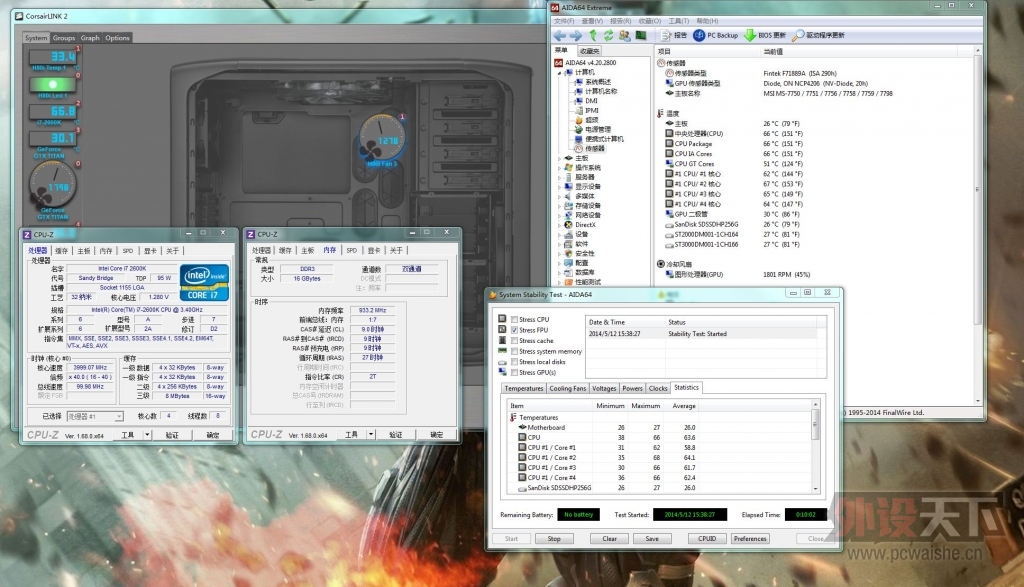Click the Clear button

pyautogui.click(x=609, y=539)
